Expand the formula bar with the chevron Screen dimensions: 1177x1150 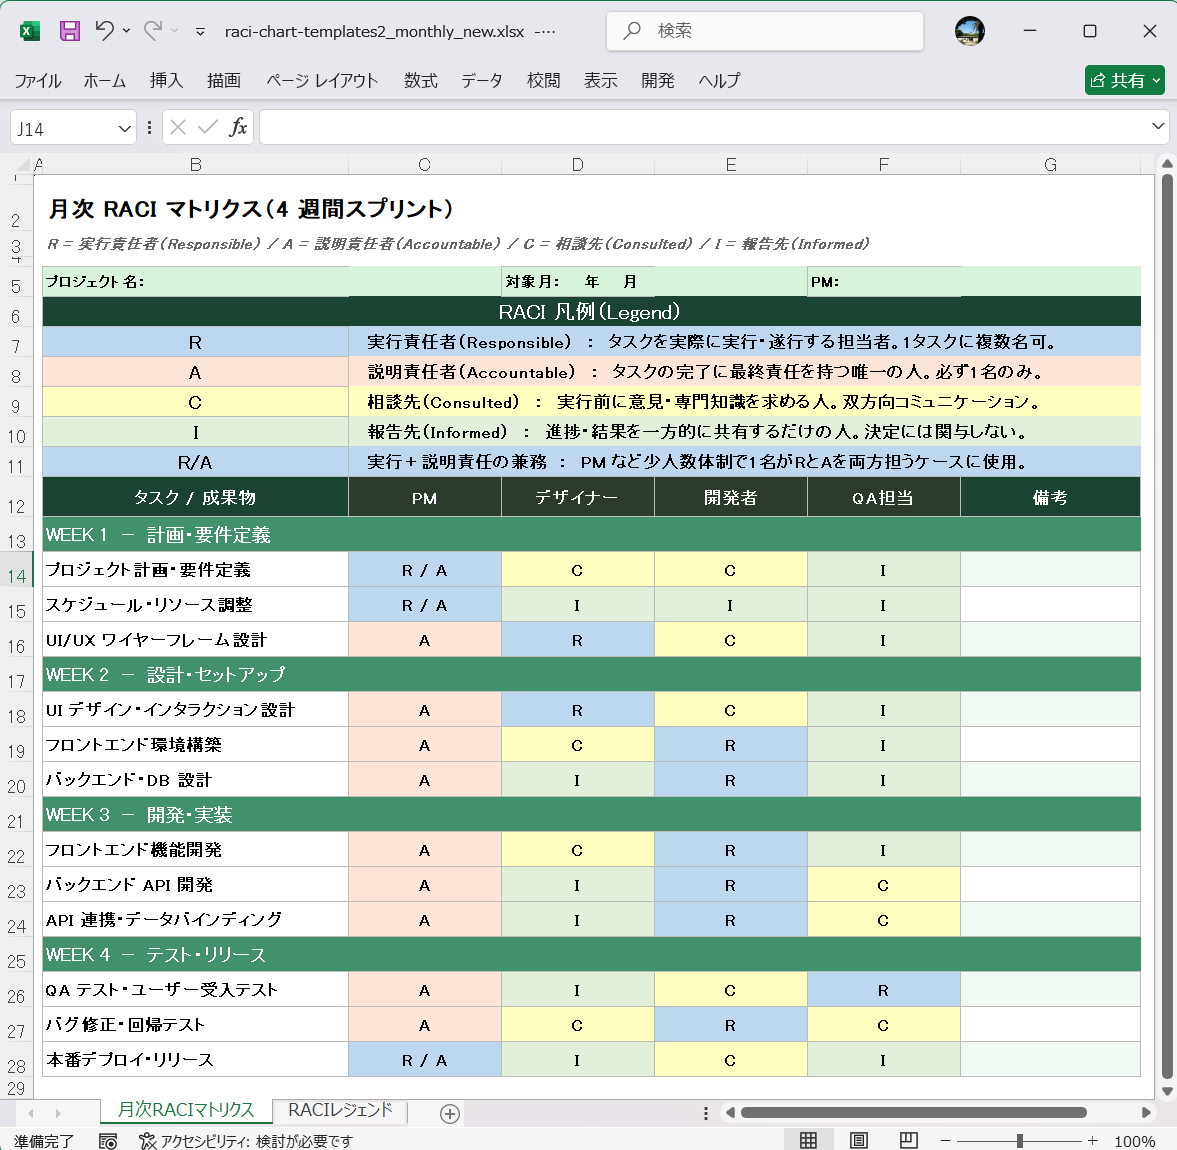[1158, 126]
